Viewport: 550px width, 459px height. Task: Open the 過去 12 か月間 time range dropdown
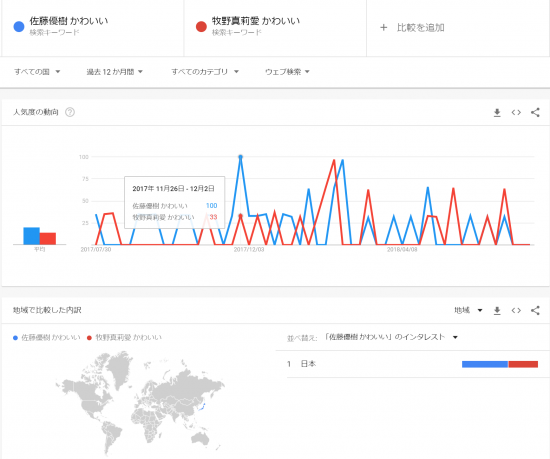pos(115,72)
